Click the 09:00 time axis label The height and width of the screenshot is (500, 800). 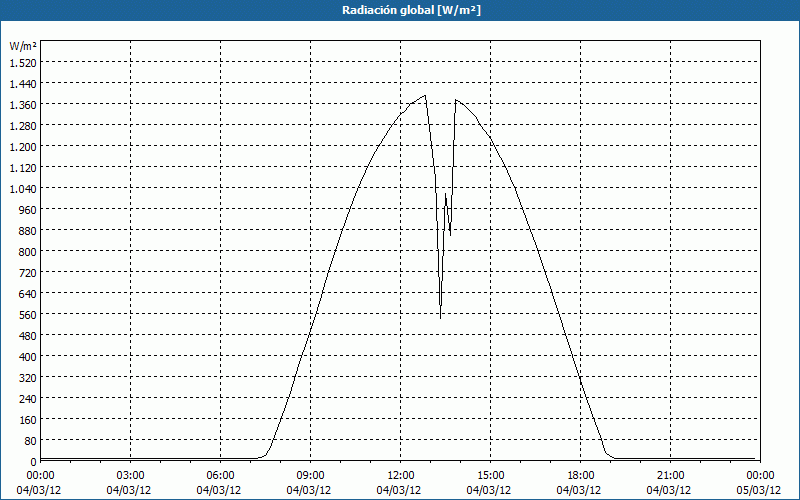[x=310, y=476]
